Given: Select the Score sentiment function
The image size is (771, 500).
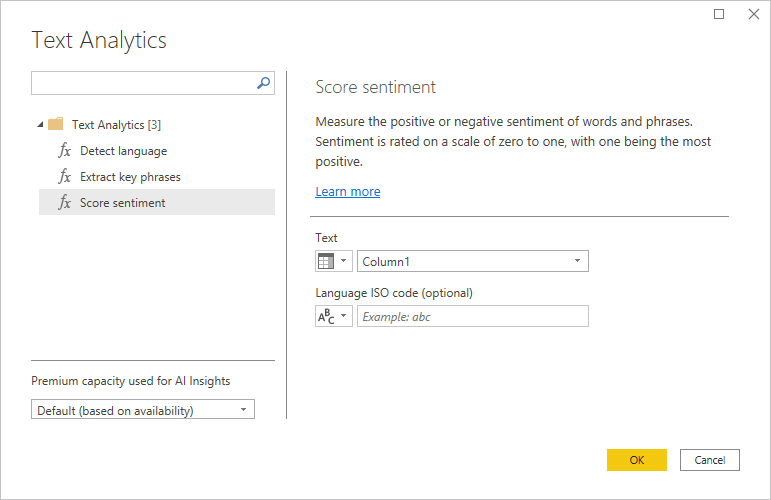Looking at the screenshot, I should pyautogui.click(x=157, y=202).
